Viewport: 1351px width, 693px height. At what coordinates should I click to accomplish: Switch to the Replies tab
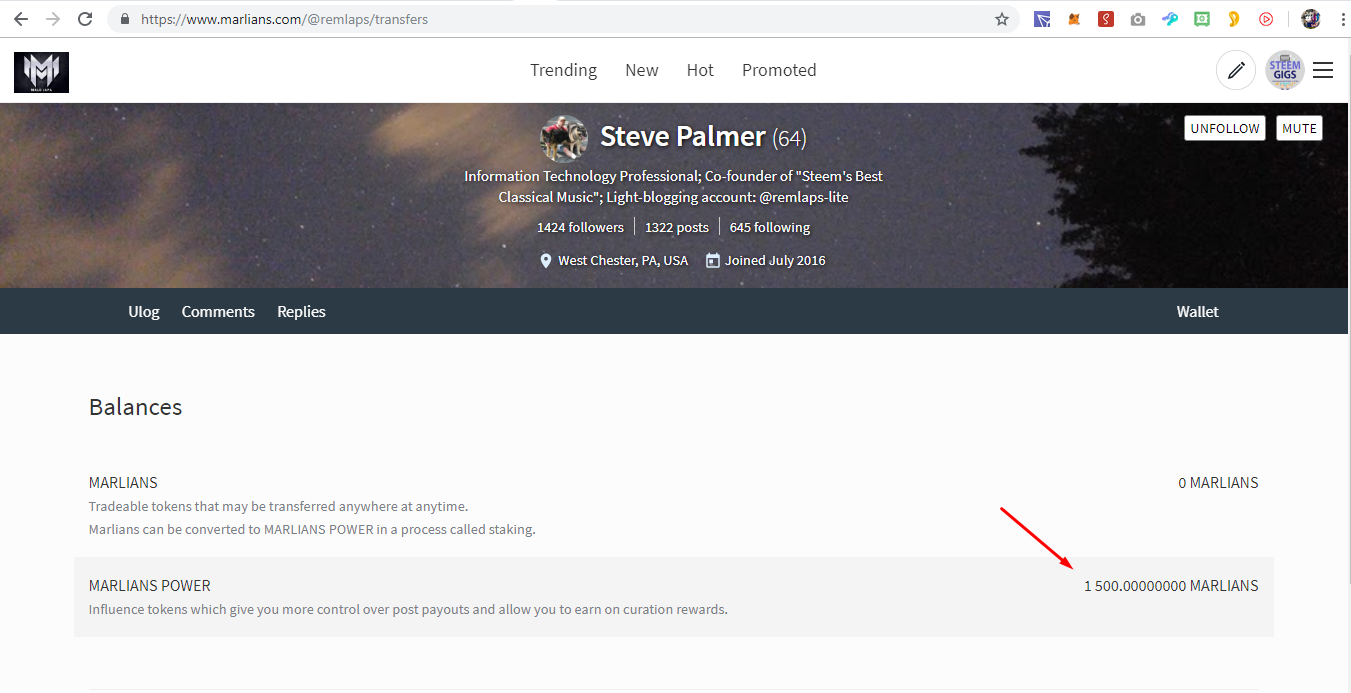(x=301, y=311)
